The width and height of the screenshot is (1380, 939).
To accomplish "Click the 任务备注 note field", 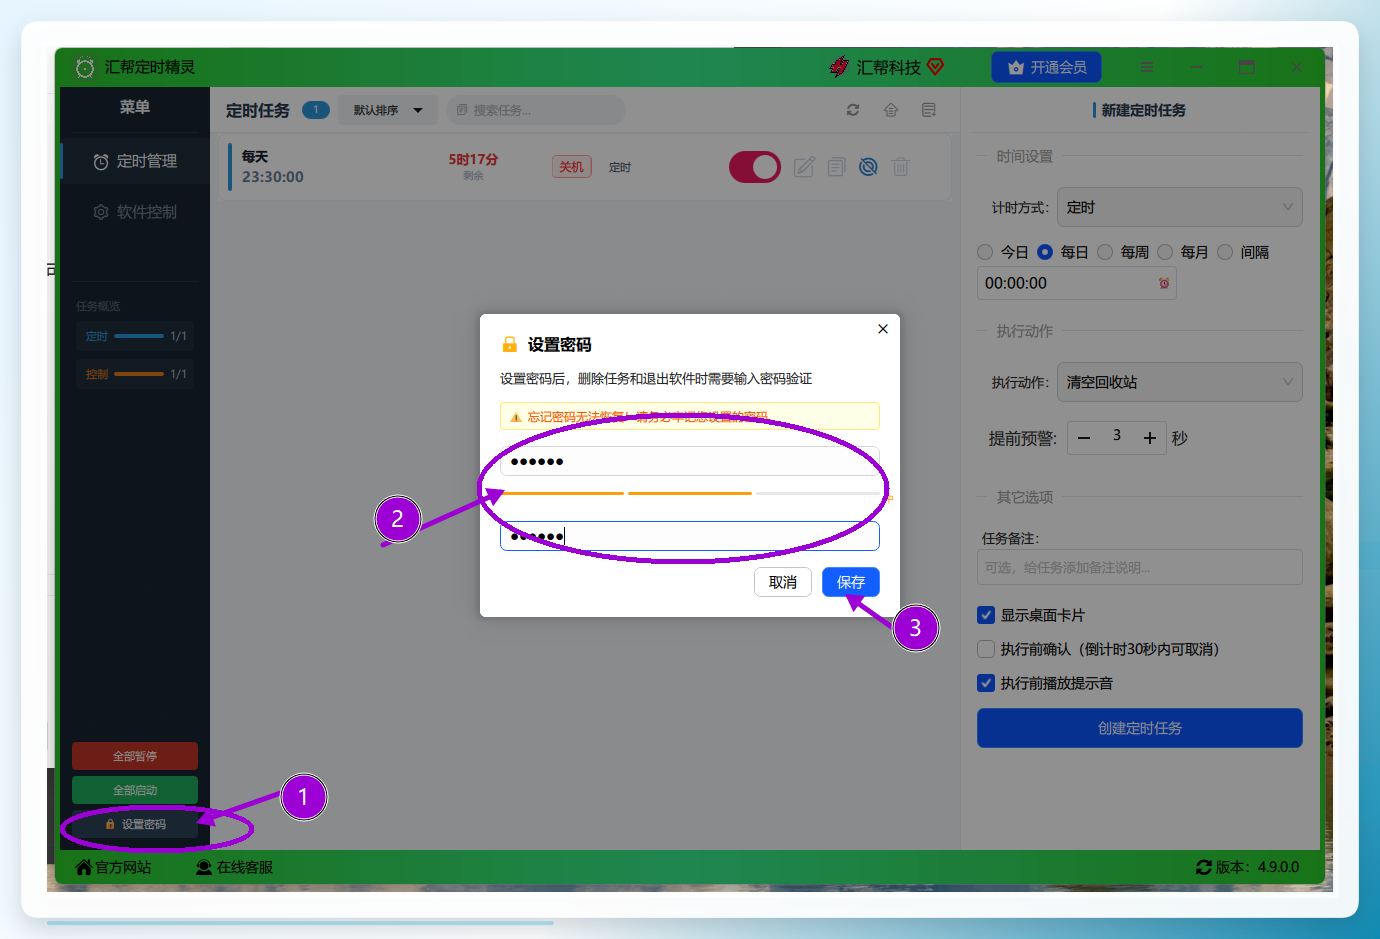I will tap(1140, 567).
